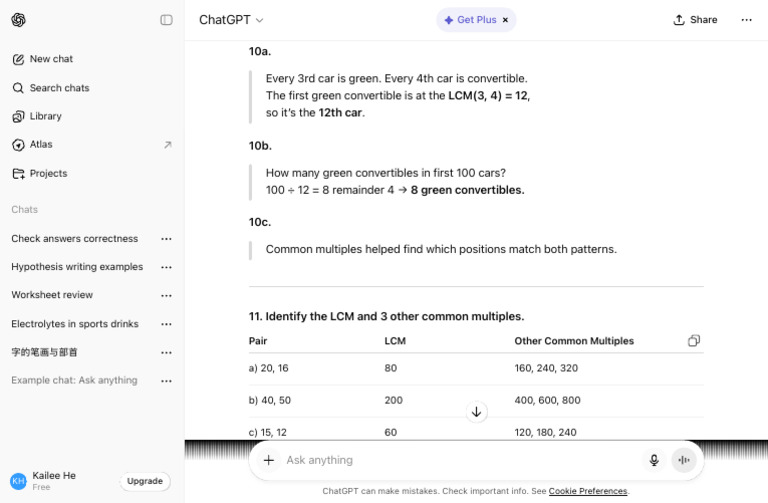Copy the LCM table
768x503 pixels.
(x=694, y=341)
